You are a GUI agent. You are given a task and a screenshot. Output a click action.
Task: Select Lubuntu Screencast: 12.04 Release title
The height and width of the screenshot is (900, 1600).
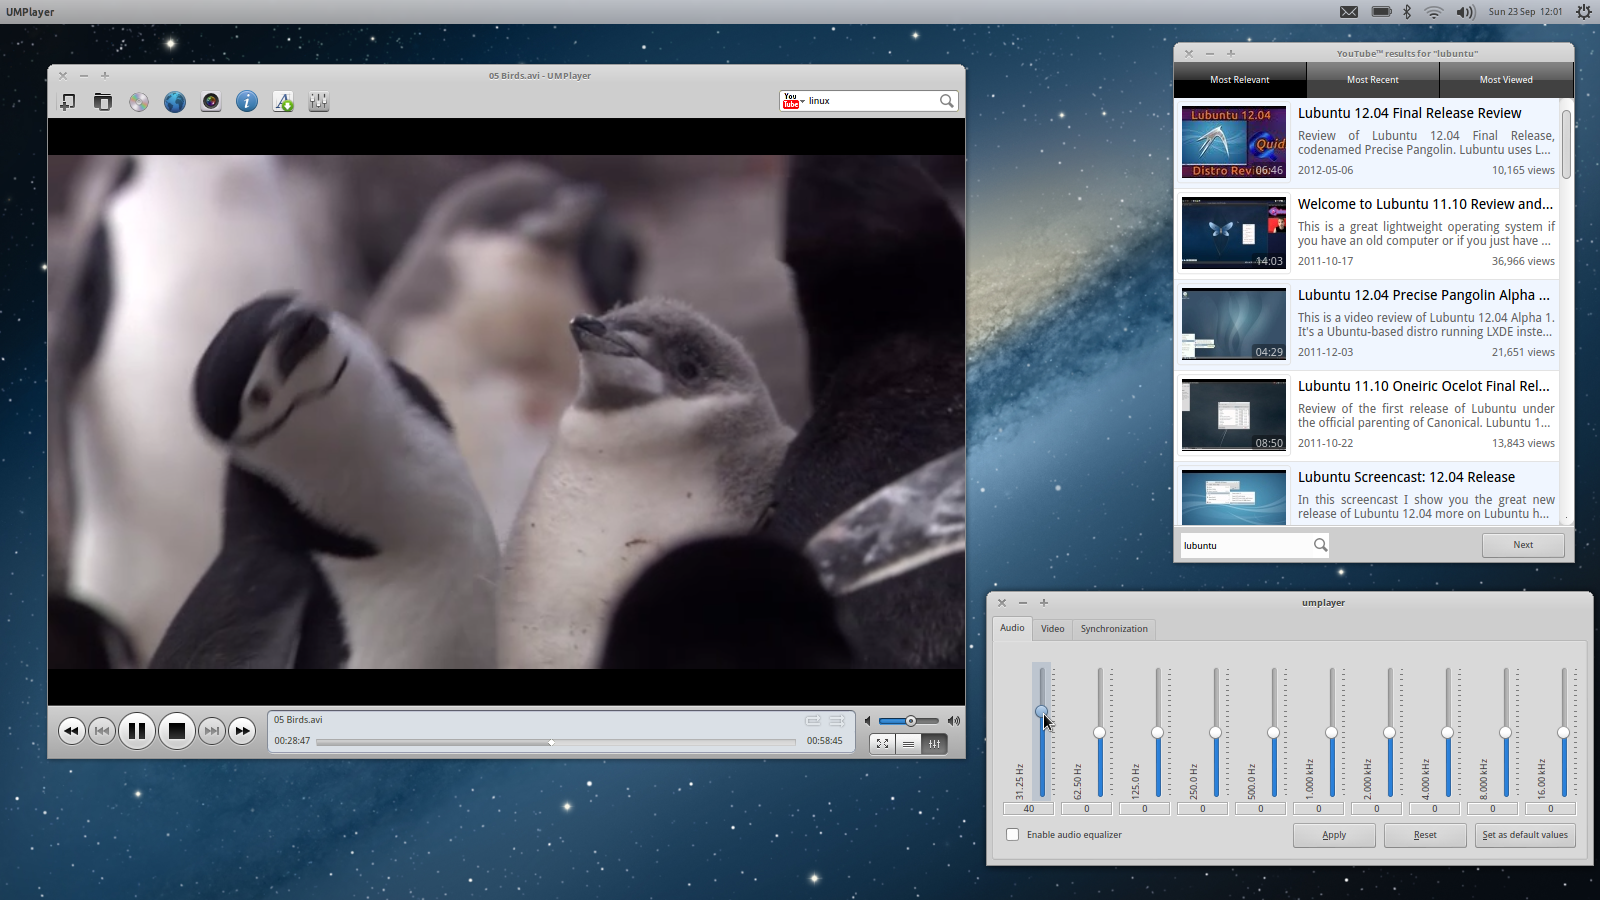point(1406,477)
